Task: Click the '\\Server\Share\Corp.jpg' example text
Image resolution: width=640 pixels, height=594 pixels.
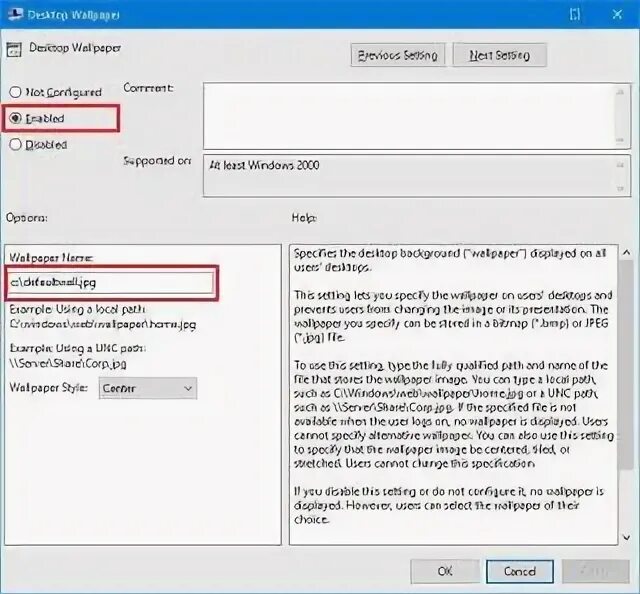Action: 68,363
